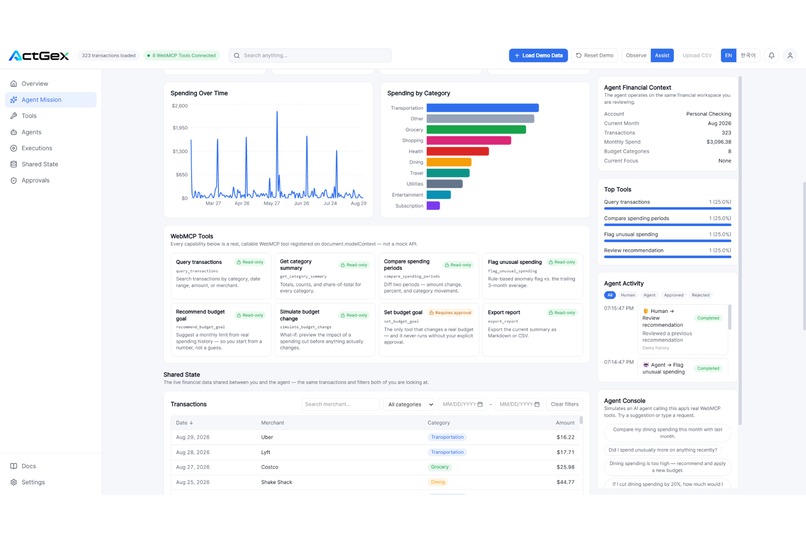Click Read-only badge on Compare spending periods
The image size is (806, 537).
pyautogui.click(x=457, y=265)
